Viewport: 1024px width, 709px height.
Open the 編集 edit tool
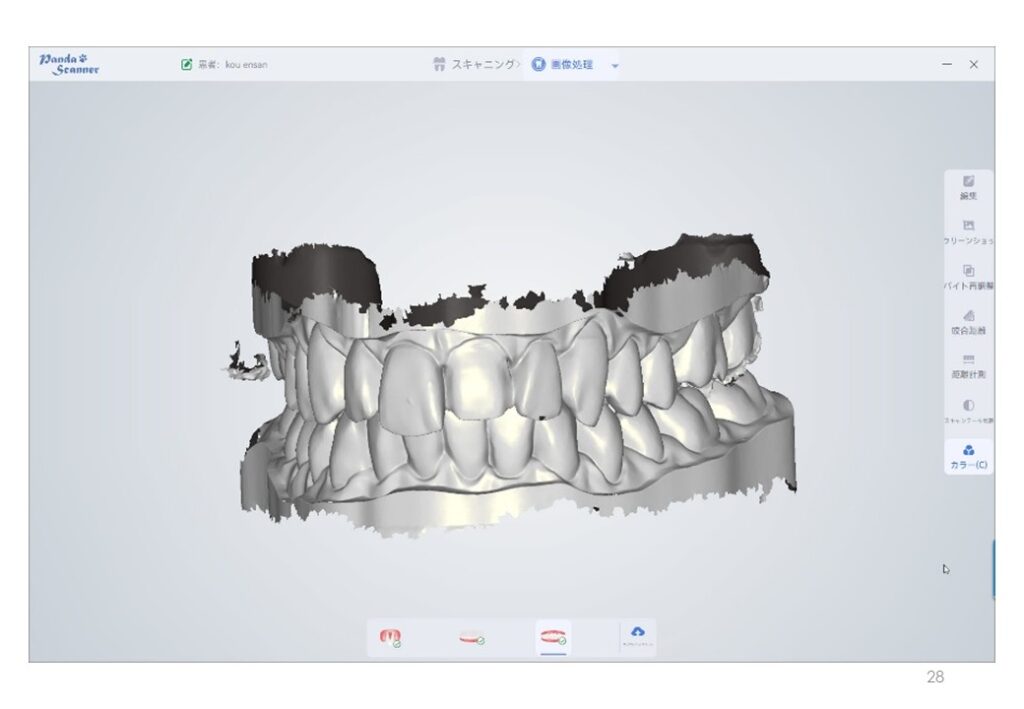(x=968, y=187)
